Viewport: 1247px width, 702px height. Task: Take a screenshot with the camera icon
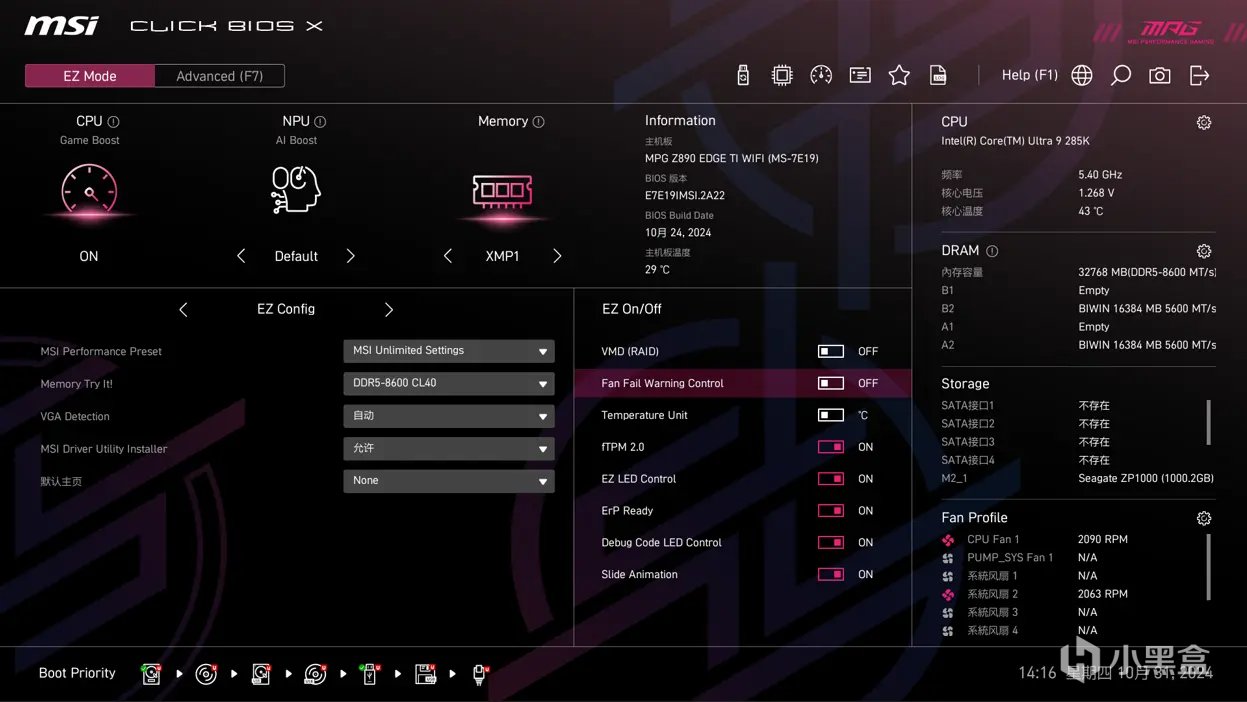[x=1160, y=75]
